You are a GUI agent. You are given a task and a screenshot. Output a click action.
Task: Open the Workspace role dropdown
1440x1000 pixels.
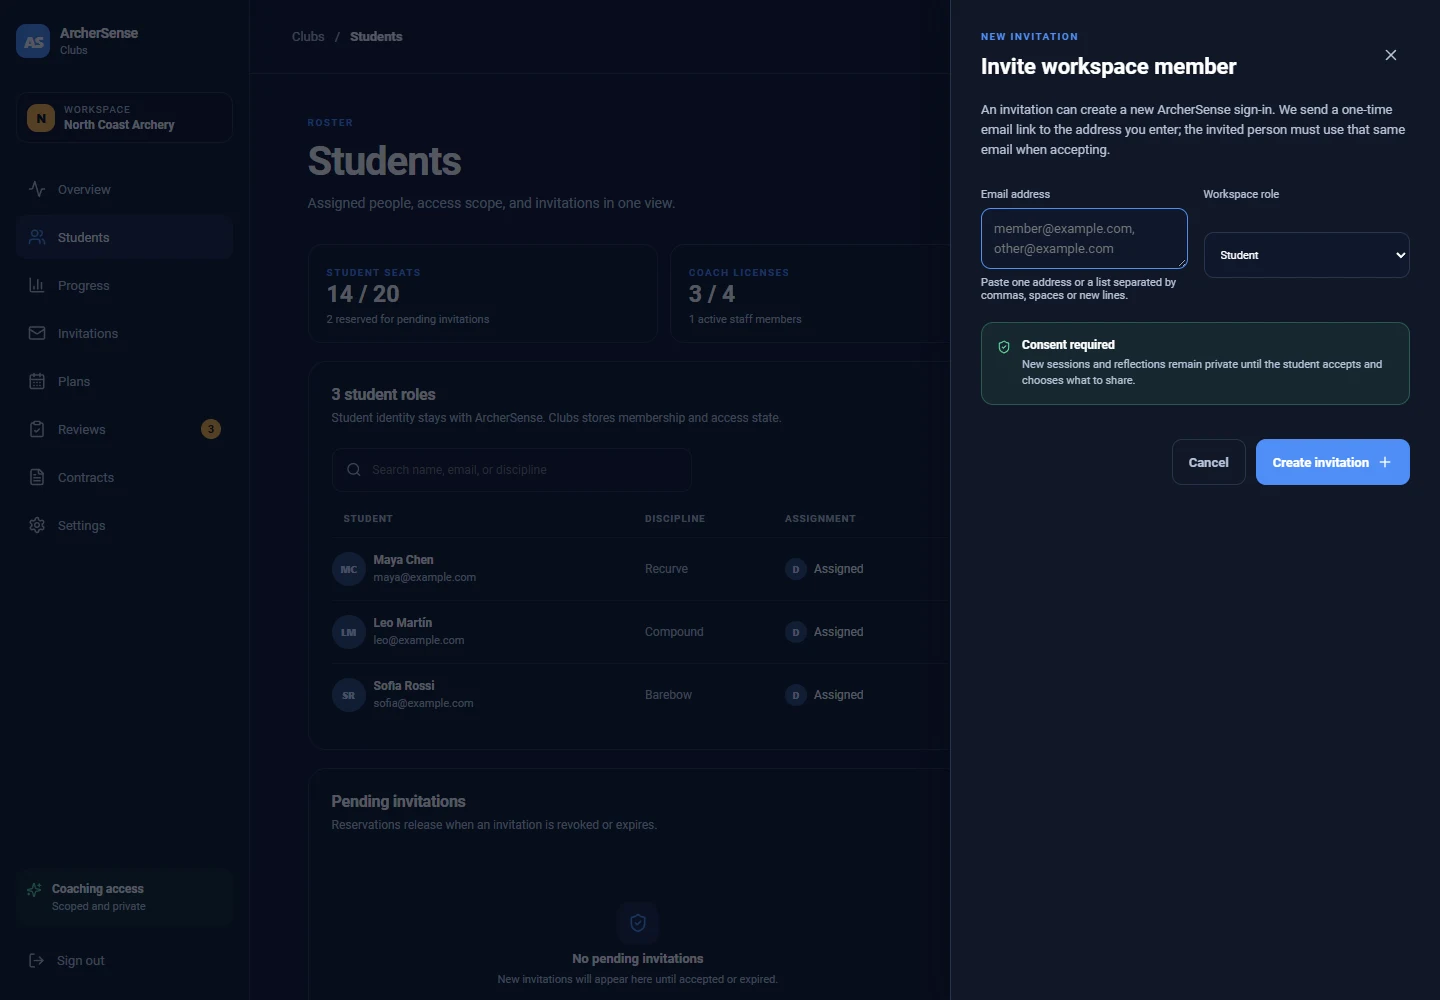pyautogui.click(x=1306, y=255)
